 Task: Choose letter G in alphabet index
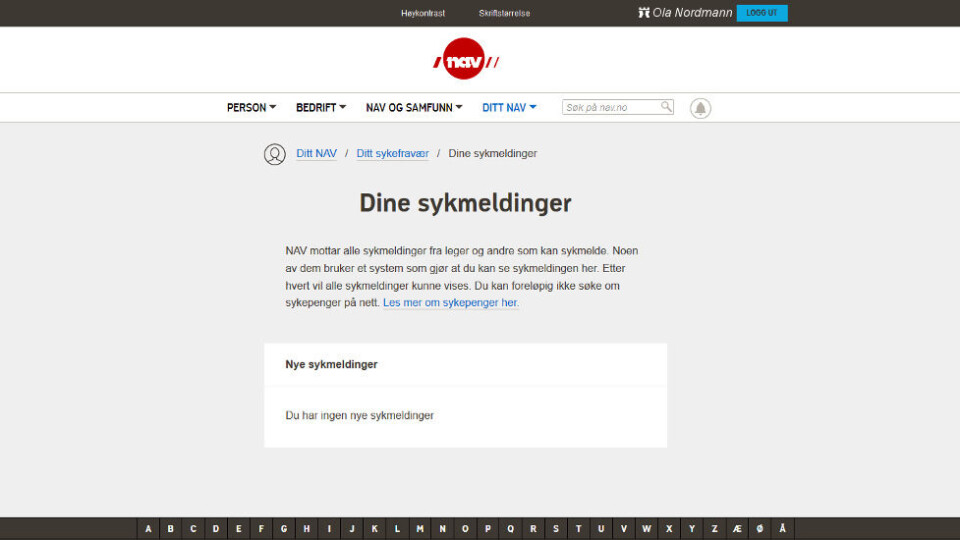(x=284, y=528)
